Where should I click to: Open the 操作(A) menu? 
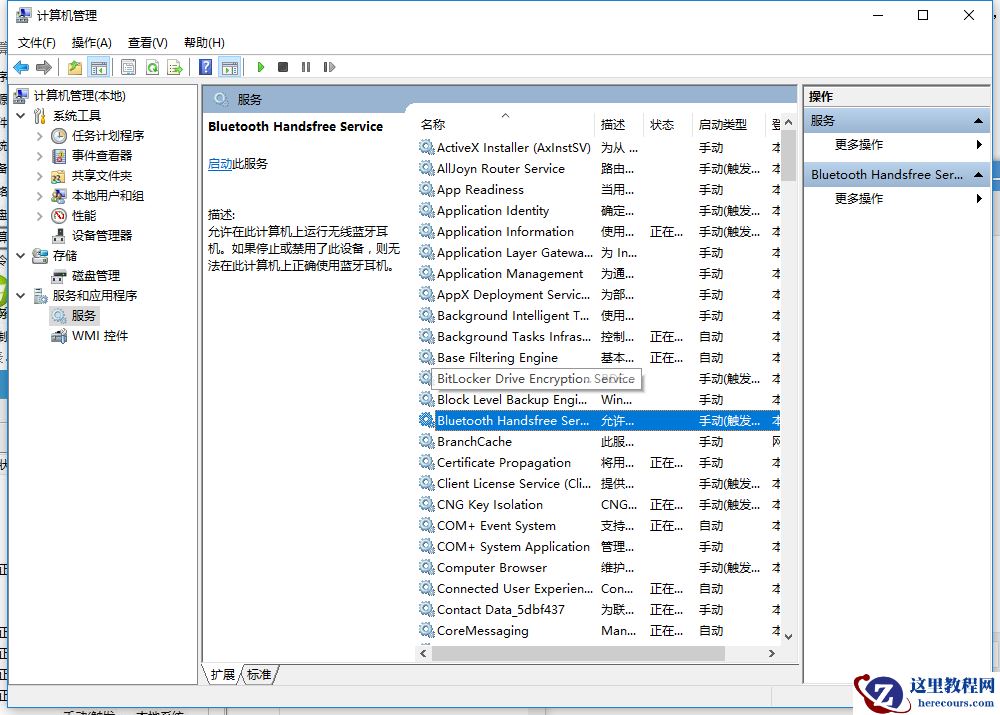click(x=91, y=42)
